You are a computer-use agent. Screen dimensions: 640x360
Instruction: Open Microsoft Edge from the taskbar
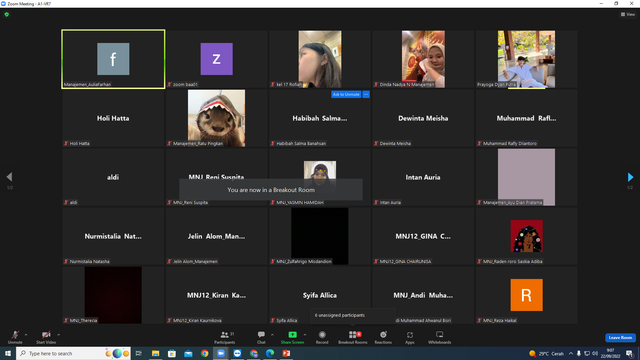270,353
